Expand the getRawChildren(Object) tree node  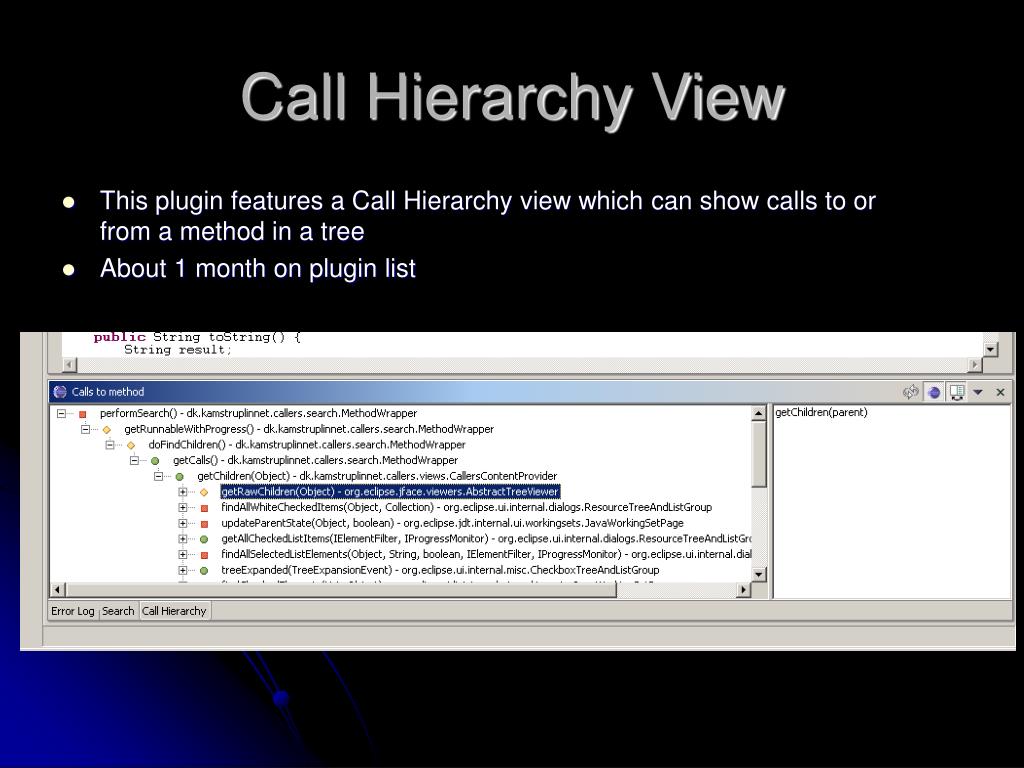(183, 492)
